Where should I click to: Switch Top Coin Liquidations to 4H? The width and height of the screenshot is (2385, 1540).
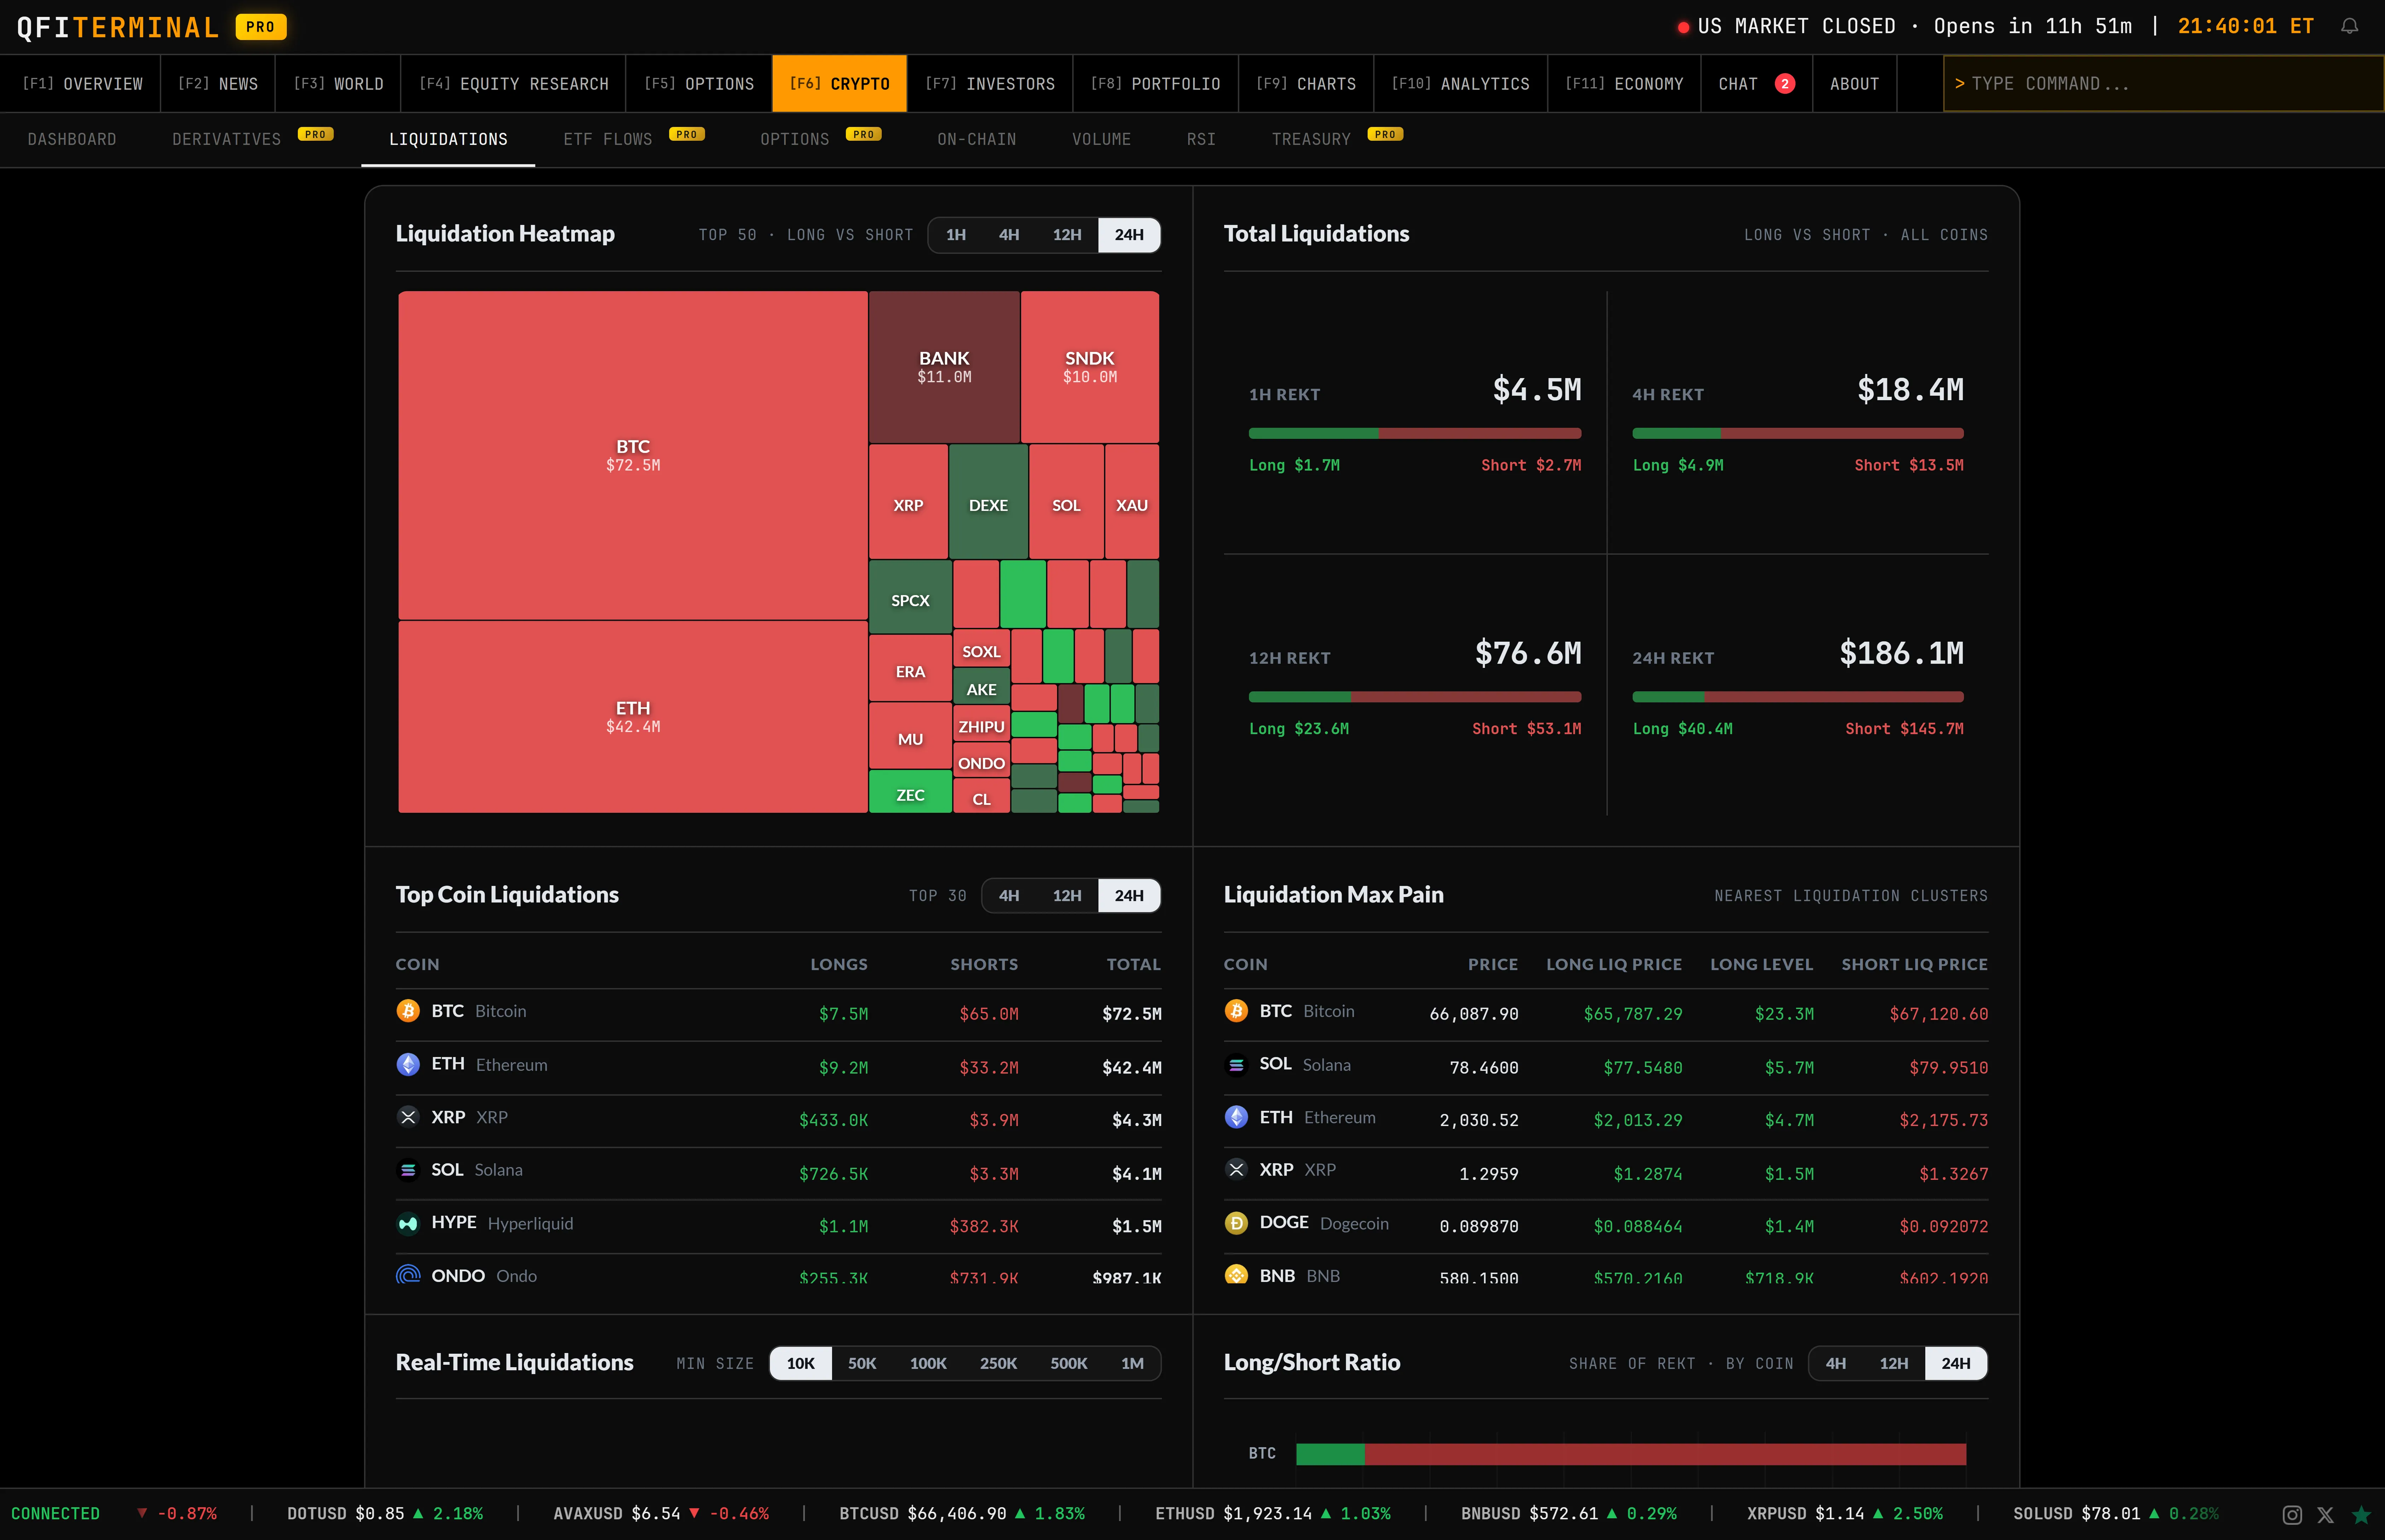tap(1009, 896)
